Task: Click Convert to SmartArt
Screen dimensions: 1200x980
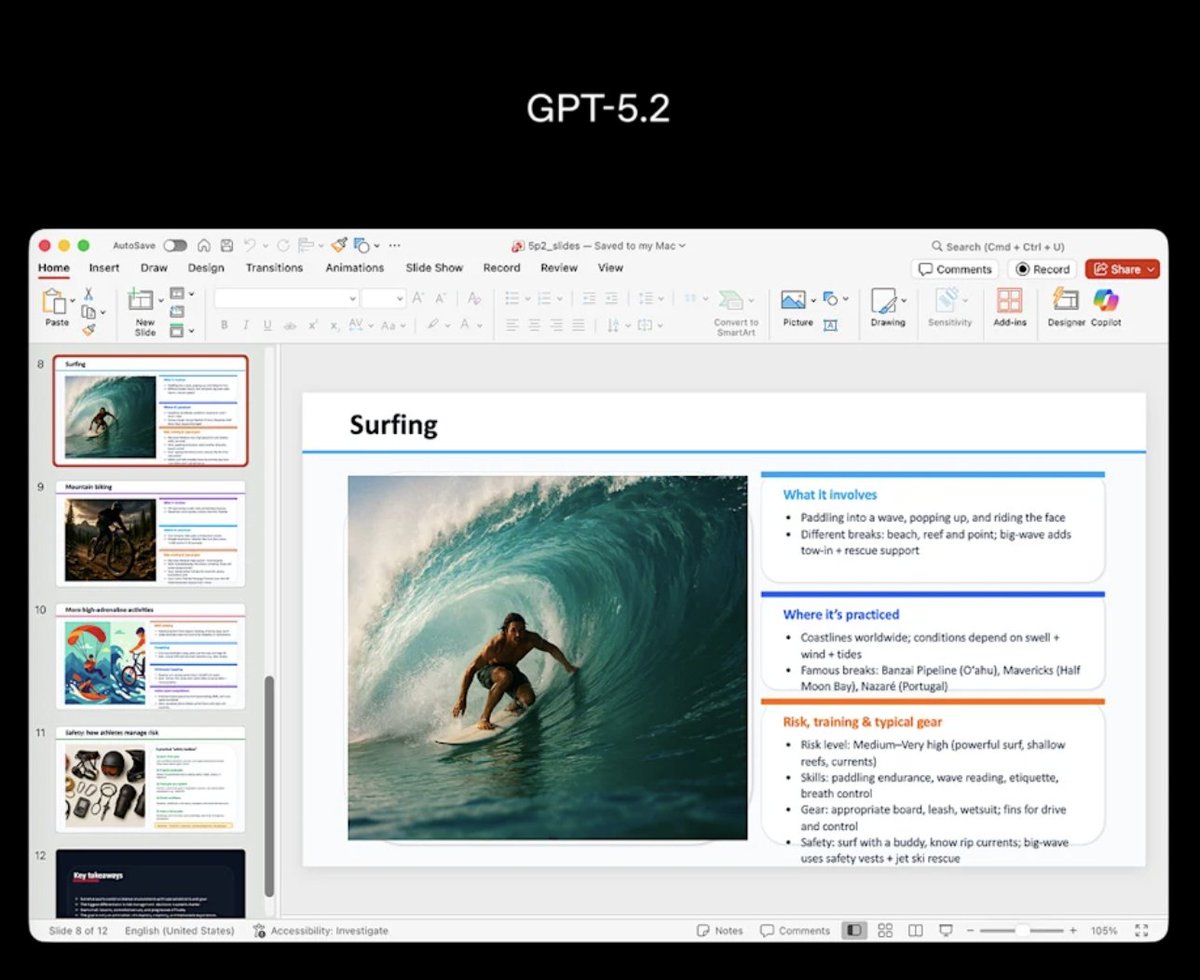Action: point(736,313)
